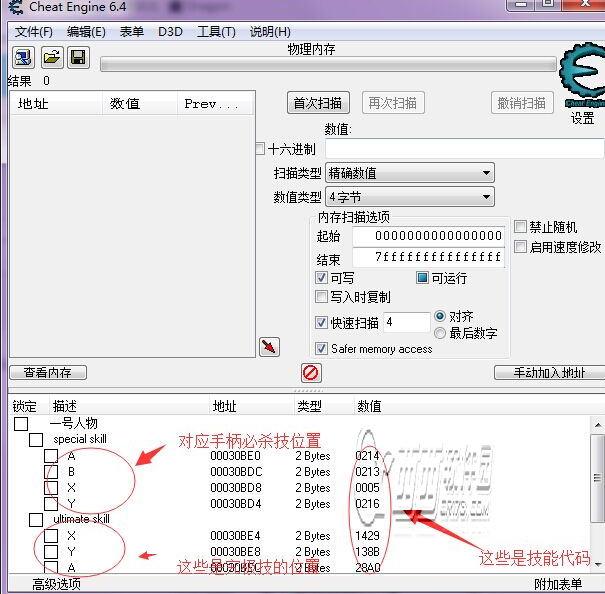The height and width of the screenshot is (594, 605).
Task: Click the 起始 start address field
Action: click(428, 236)
